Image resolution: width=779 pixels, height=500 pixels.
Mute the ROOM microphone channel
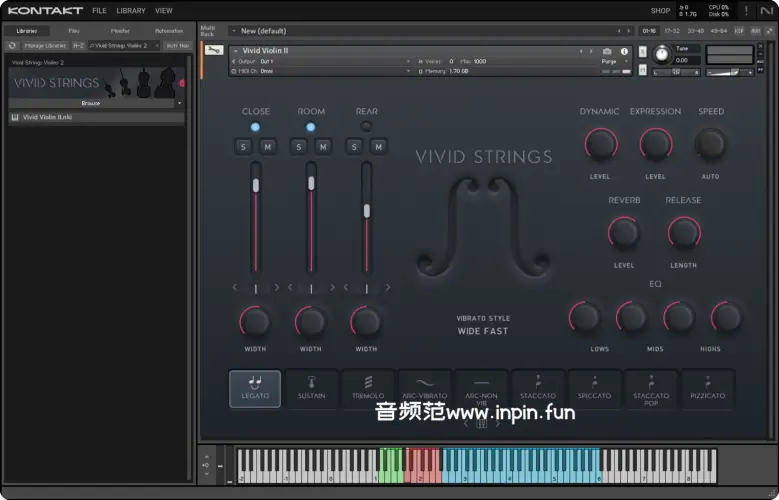coord(323,147)
